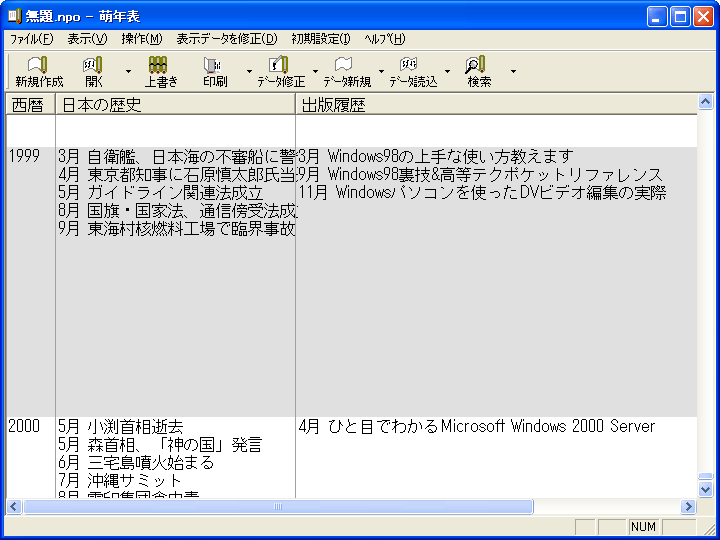Expand the dropdown arrow beside 開く
Screen dimensions: 720x540
tap(128, 71)
